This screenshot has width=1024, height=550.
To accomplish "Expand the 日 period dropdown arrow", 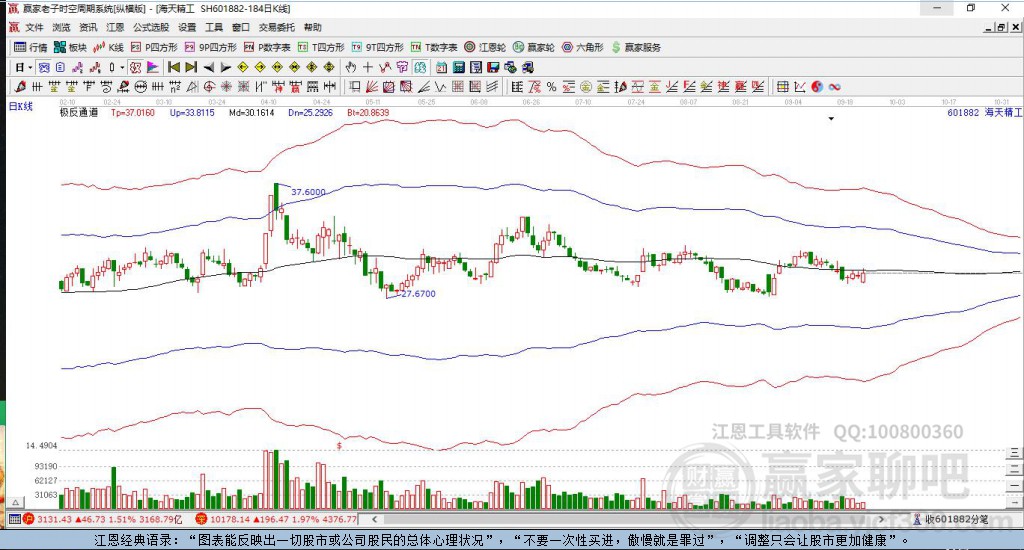I will 30,67.
